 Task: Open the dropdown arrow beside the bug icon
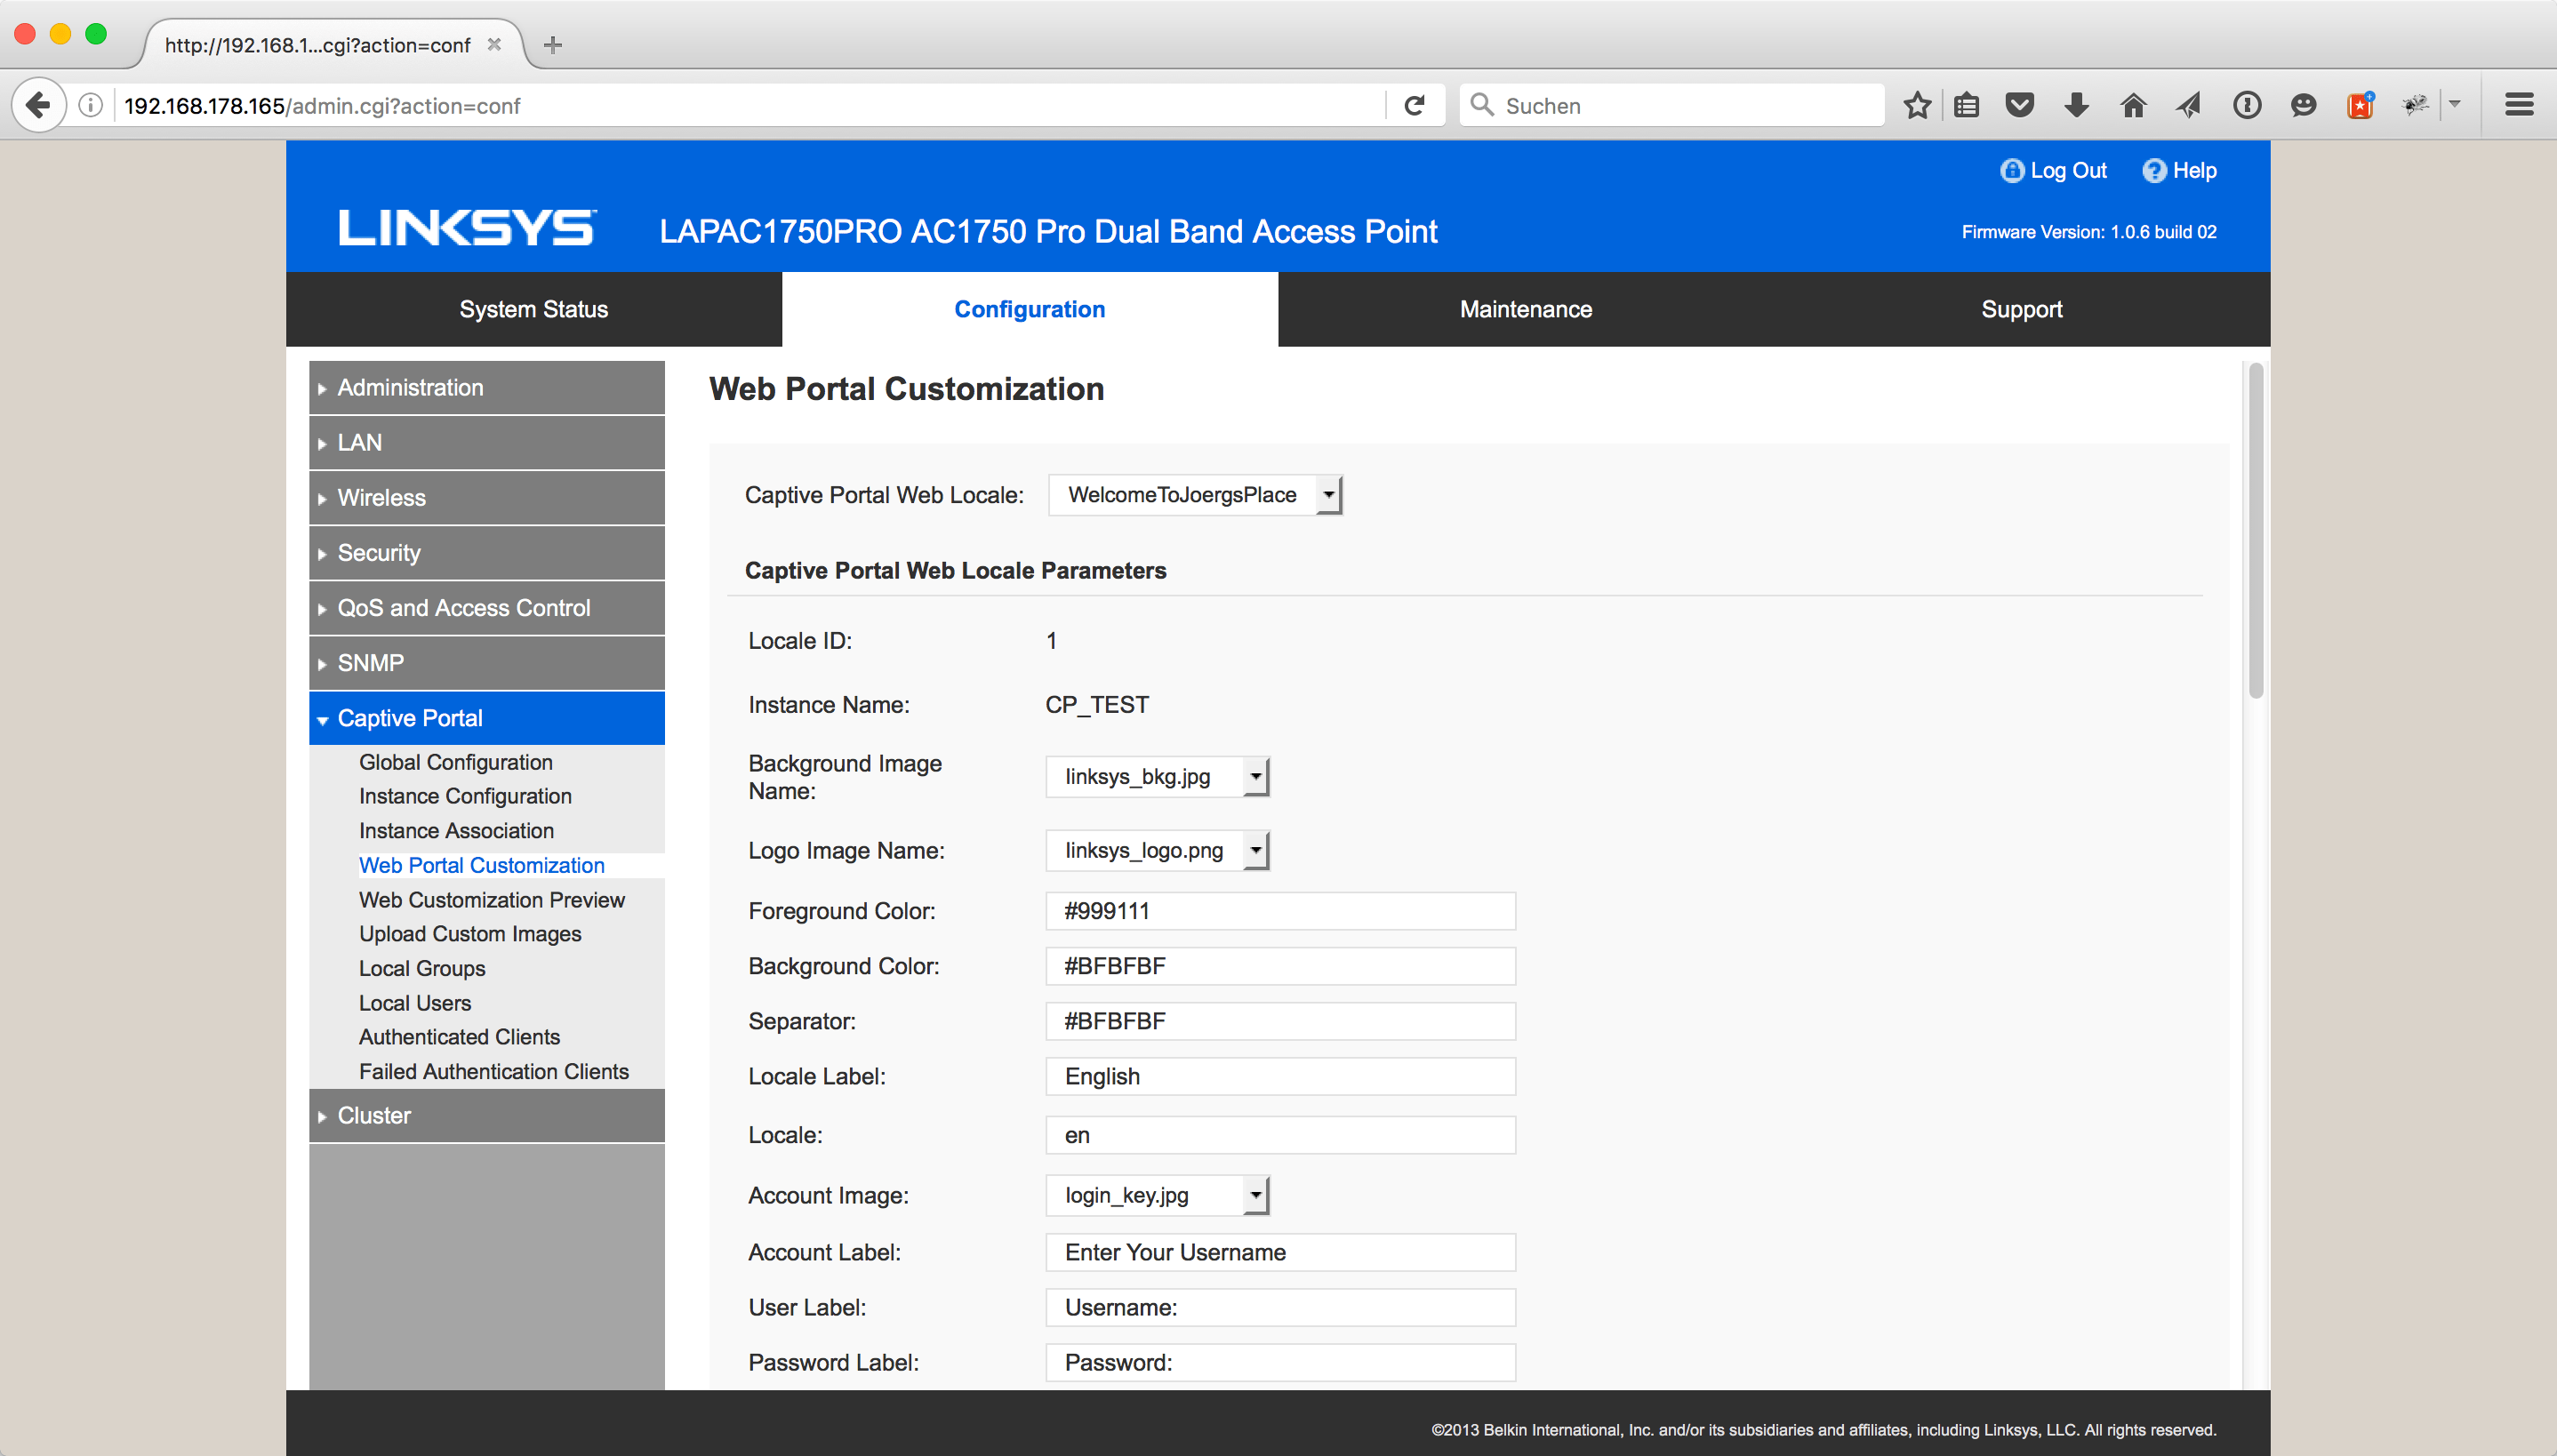tap(2454, 104)
